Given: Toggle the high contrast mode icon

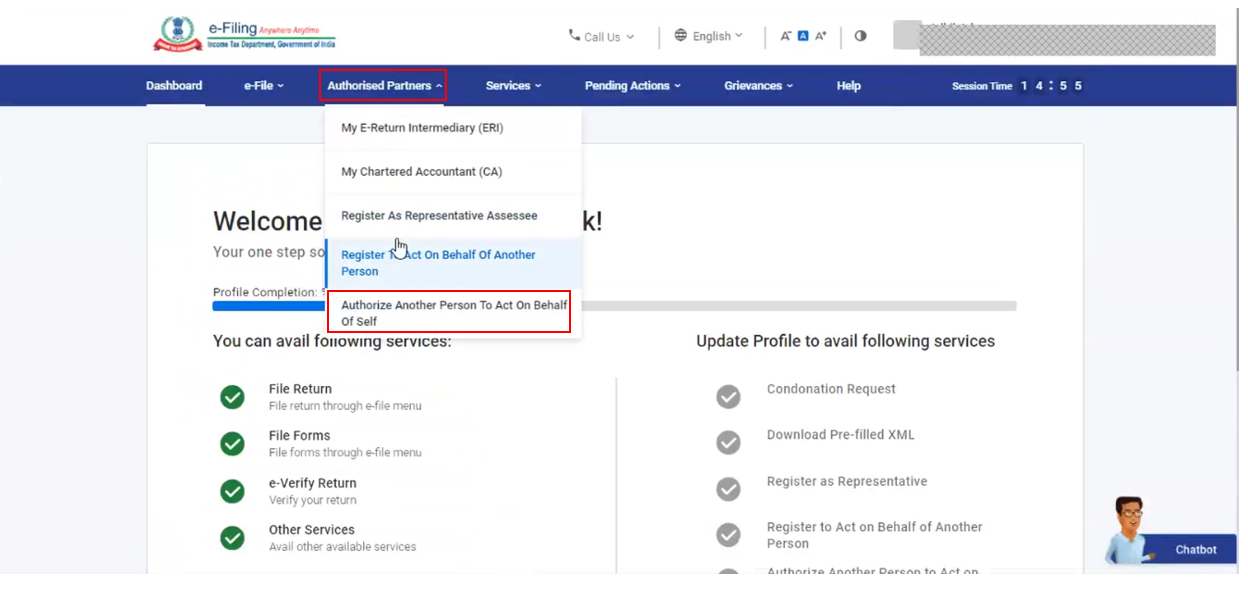Looking at the screenshot, I should pyautogui.click(x=860, y=36).
